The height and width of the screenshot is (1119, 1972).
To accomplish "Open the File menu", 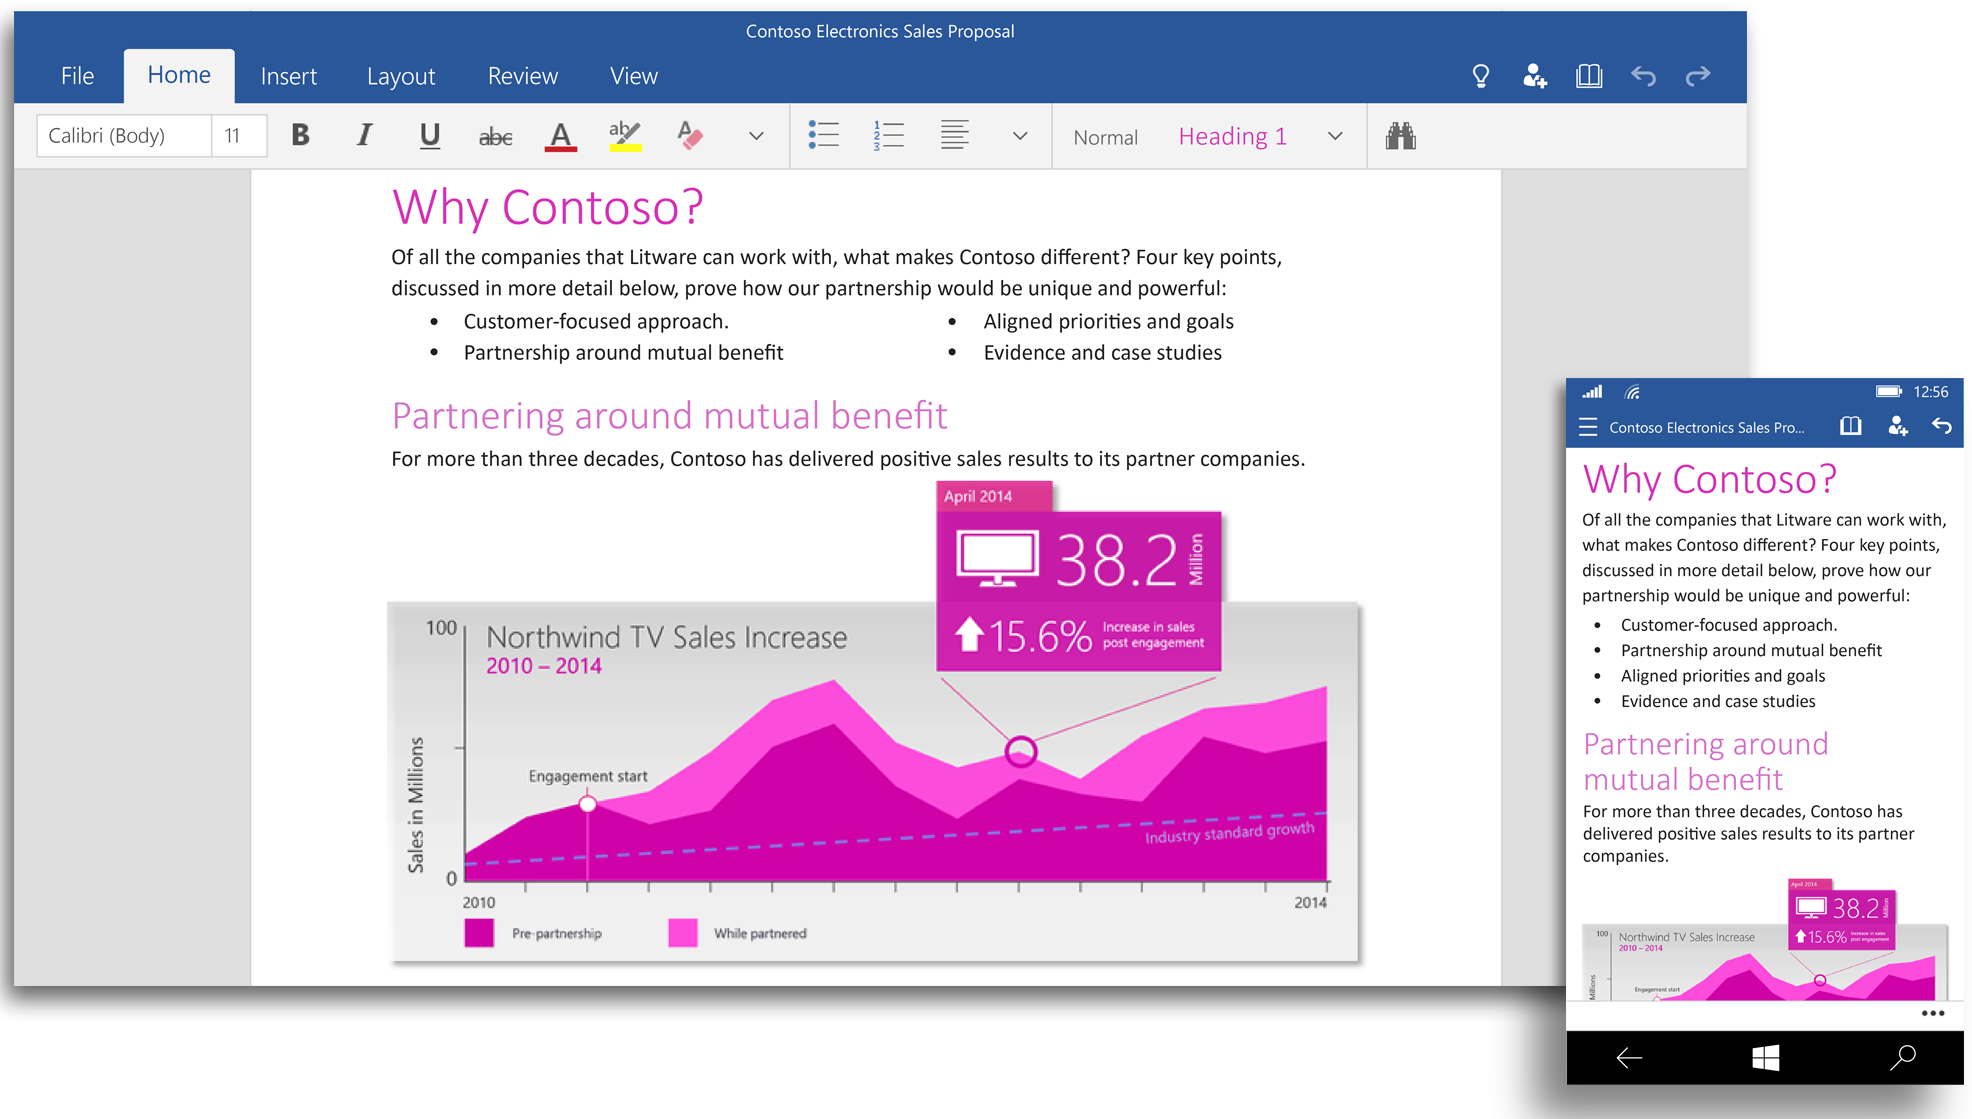I will click(x=76, y=75).
